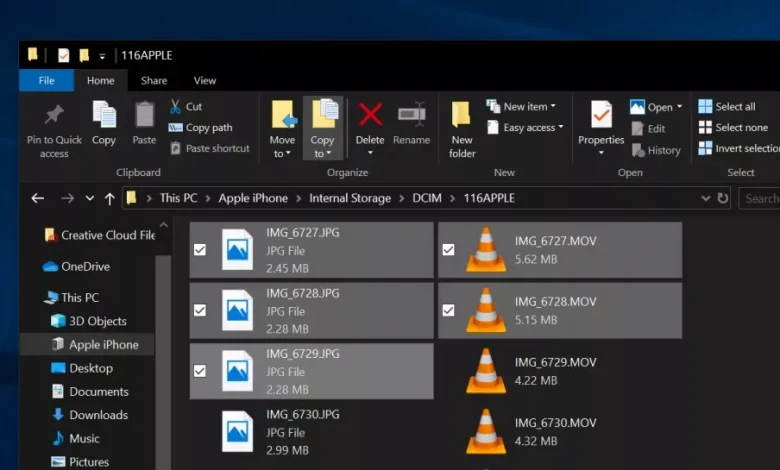Uncheck the IMG_6728.JPG checkbox

pos(200,310)
